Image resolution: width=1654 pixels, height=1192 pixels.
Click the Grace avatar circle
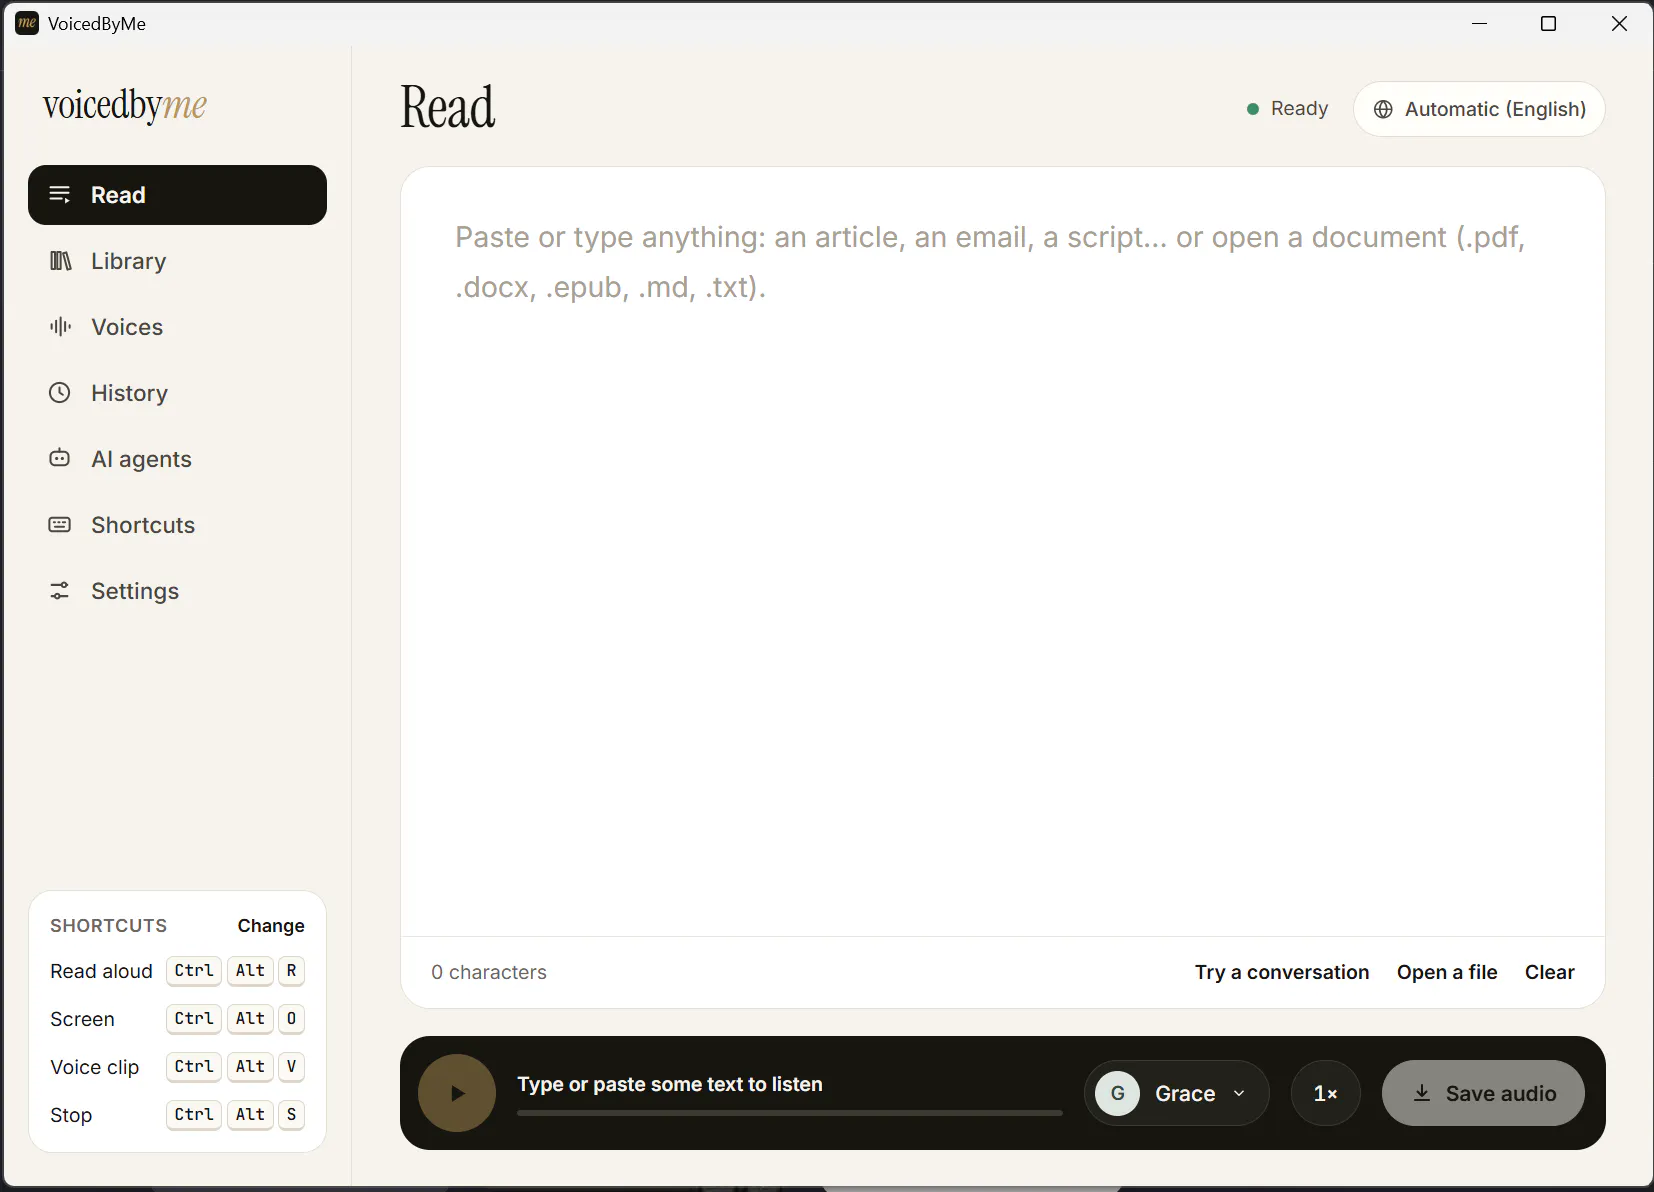click(x=1117, y=1093)
